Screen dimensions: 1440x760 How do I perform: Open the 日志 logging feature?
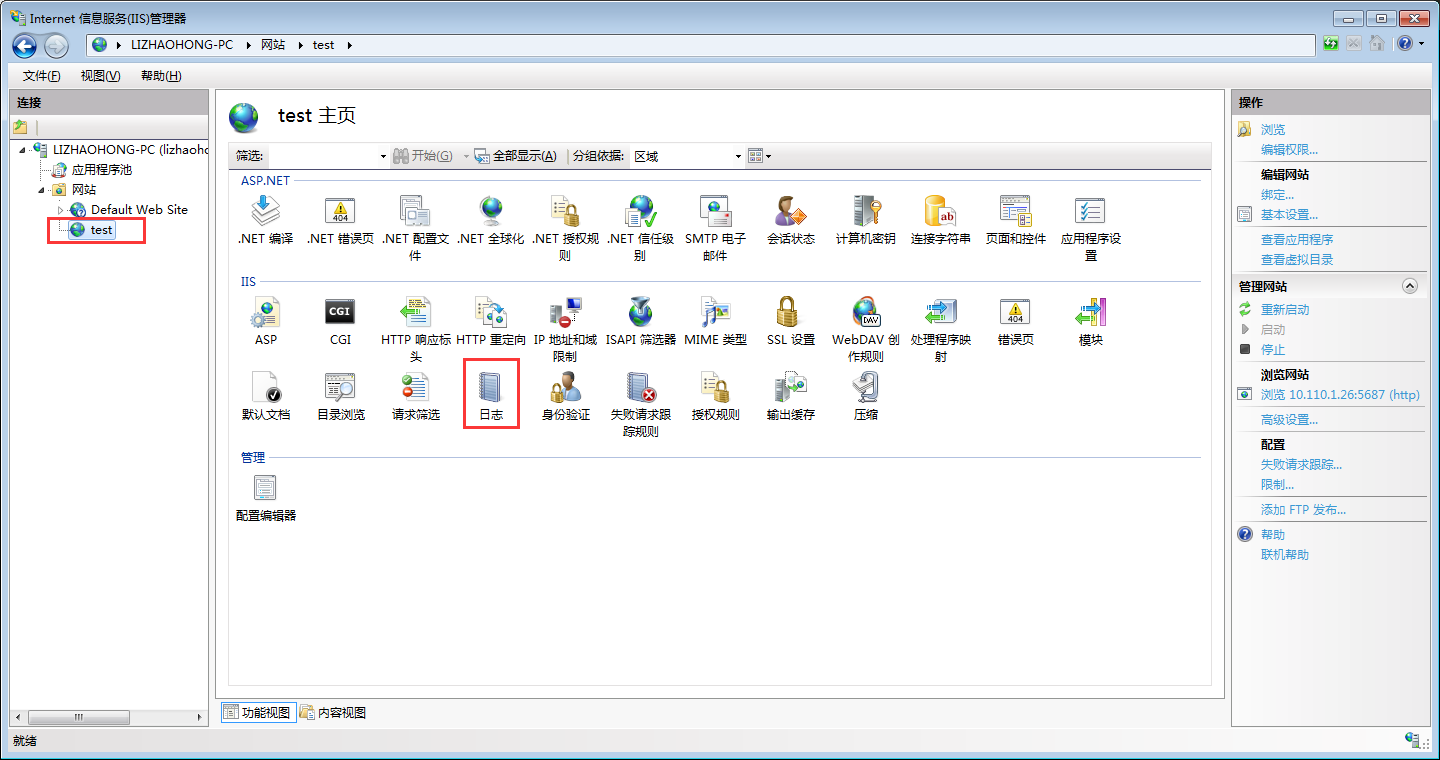coord(490,396)
